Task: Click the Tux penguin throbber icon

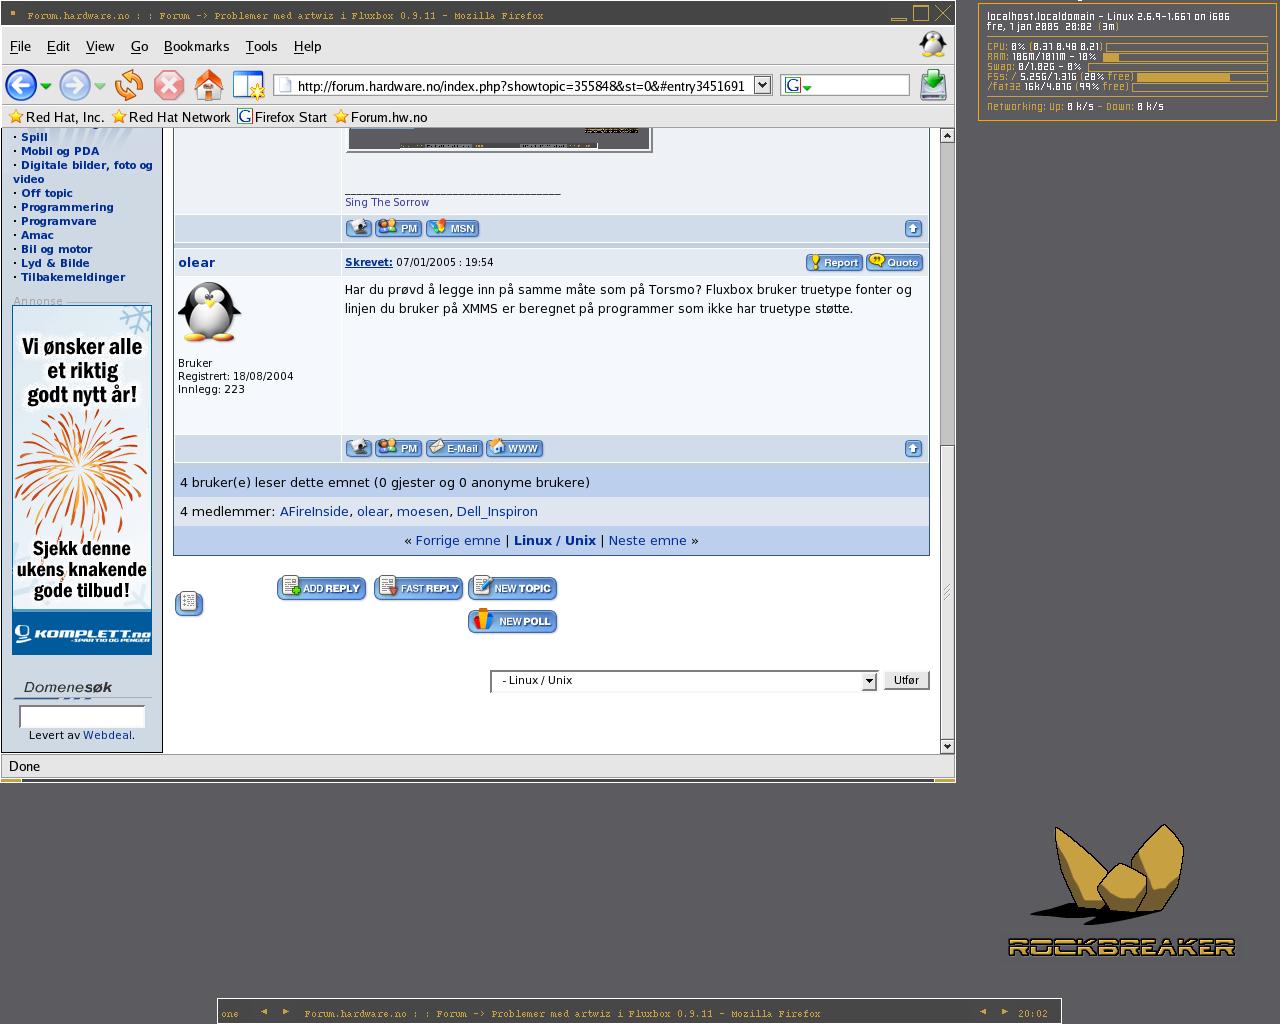Action: click(932, 45)
